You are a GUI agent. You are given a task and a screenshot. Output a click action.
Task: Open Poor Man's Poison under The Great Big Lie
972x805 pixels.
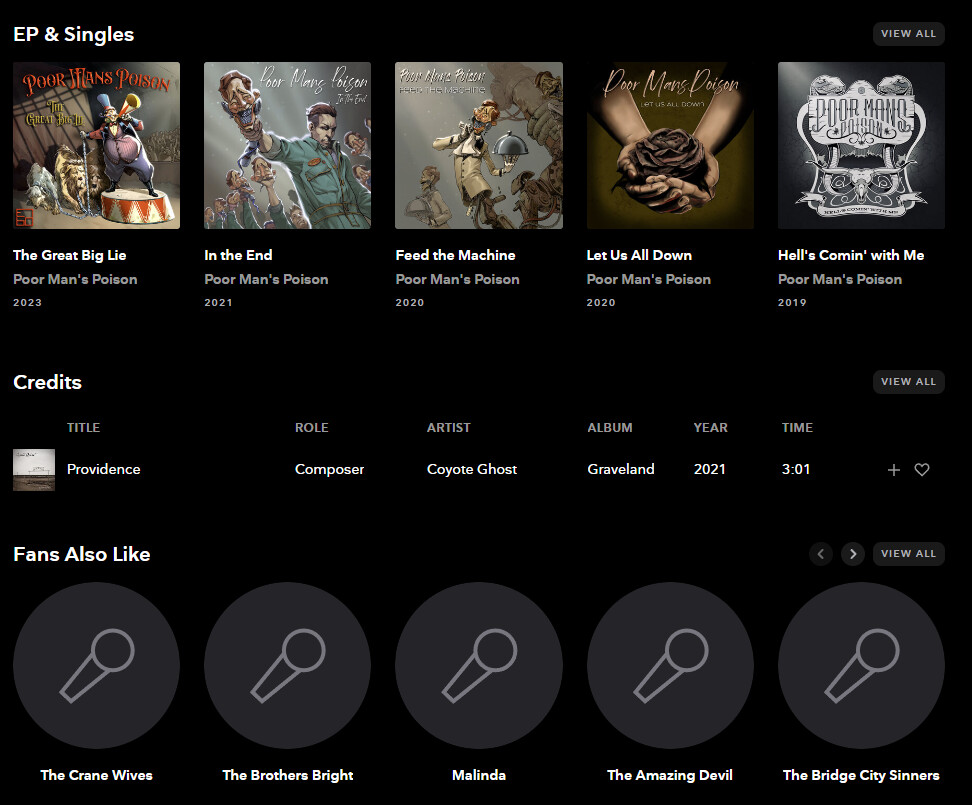coord(75,279)
